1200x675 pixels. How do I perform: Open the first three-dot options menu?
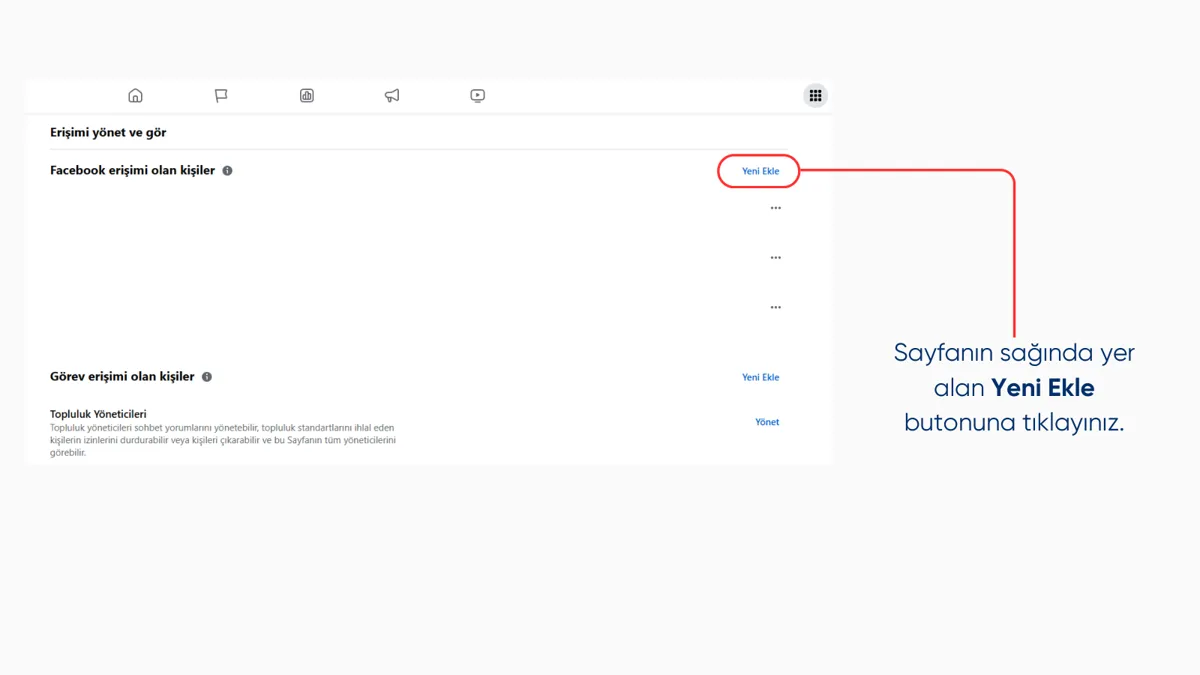click(775, 208)
